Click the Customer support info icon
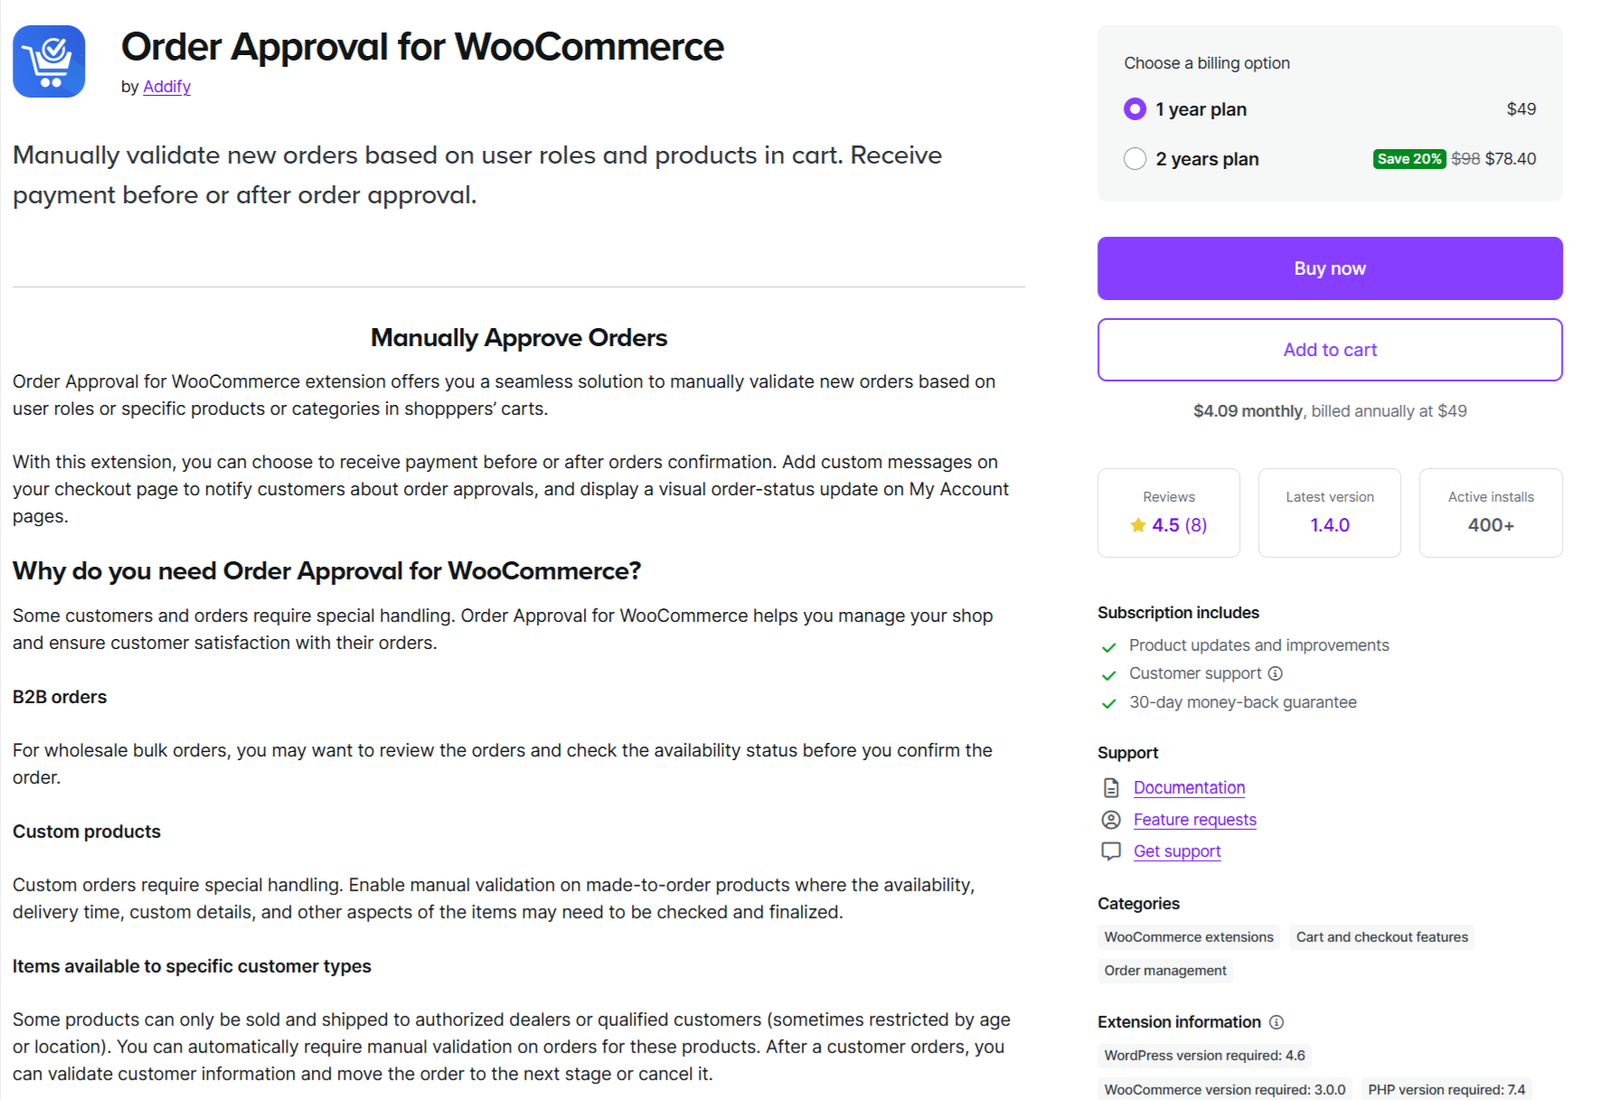The image size is (1600, 1100). (x=1275, y=674)
